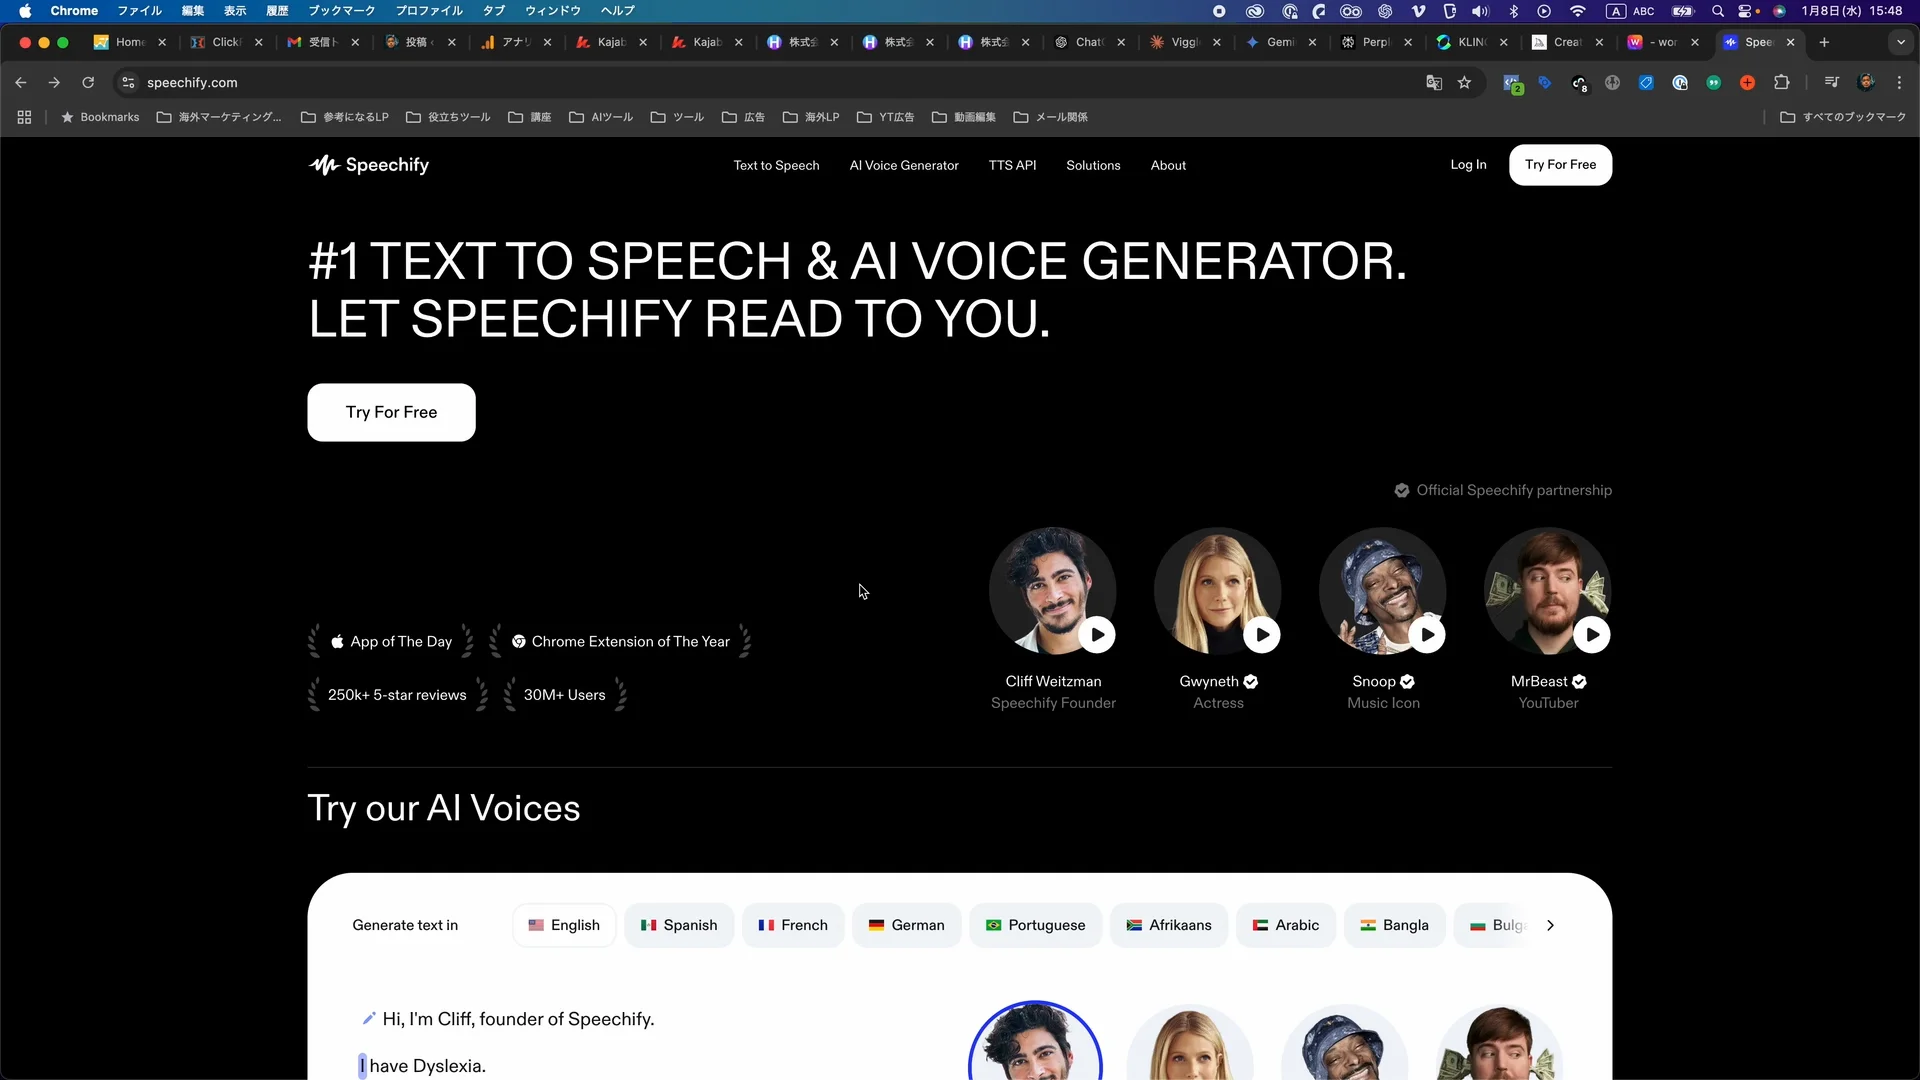The image size is (1920, 1080).
Task: Open About nav item
Action: [x=1168, y=165]
